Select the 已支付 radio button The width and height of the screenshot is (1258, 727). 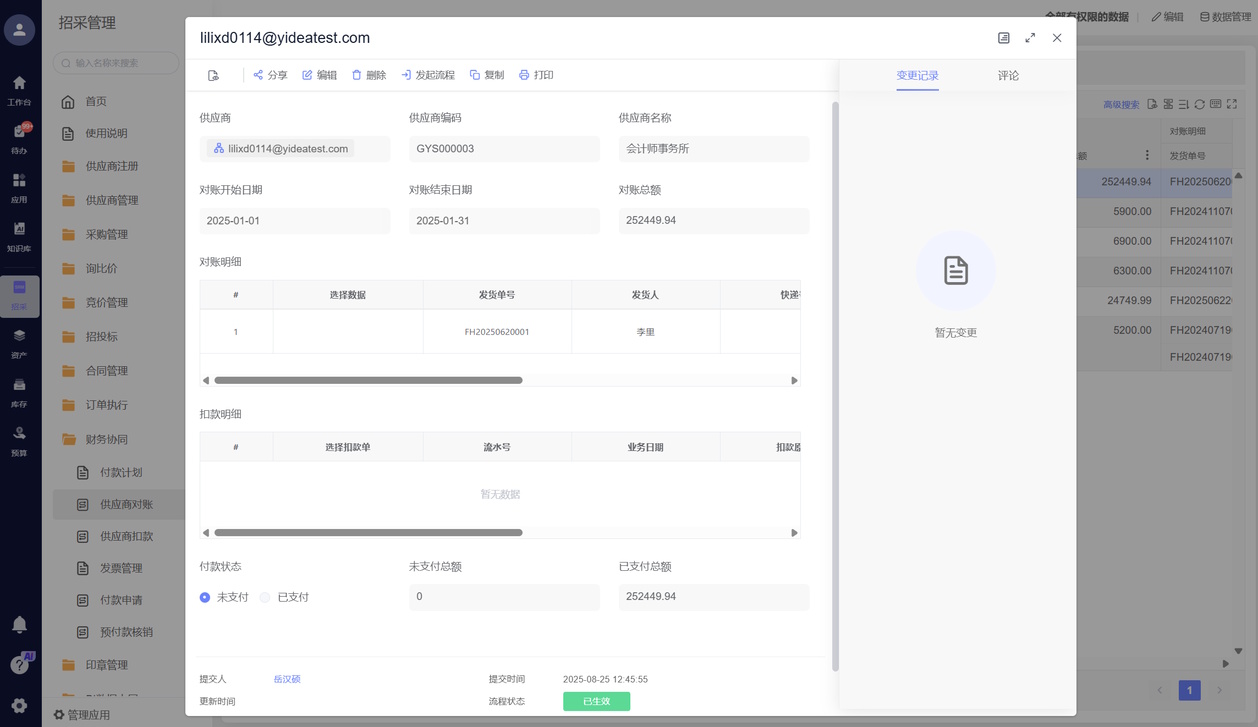[x=265, y=597]
